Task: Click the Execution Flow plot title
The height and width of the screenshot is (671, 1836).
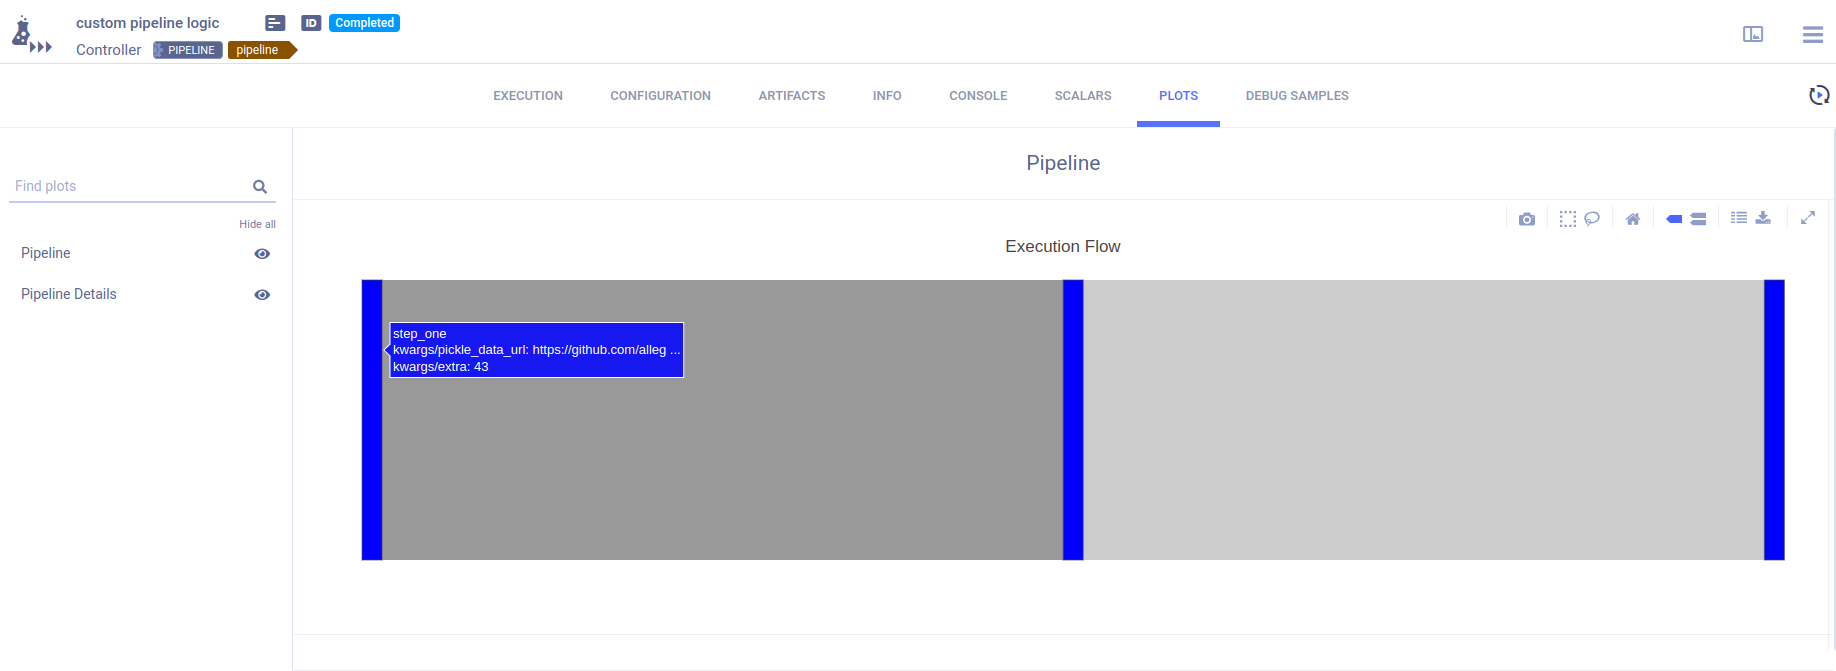Action: coord(1063,246)
